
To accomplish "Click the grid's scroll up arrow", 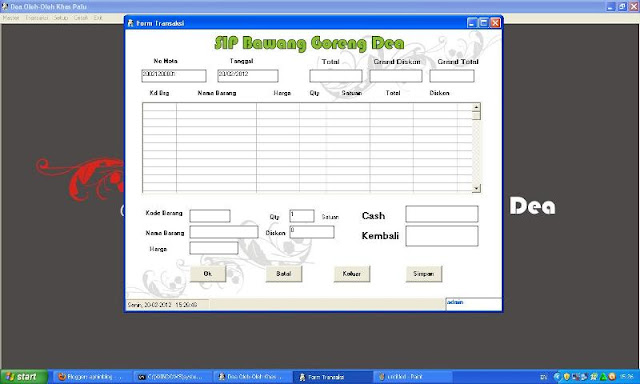I will 476,107.
